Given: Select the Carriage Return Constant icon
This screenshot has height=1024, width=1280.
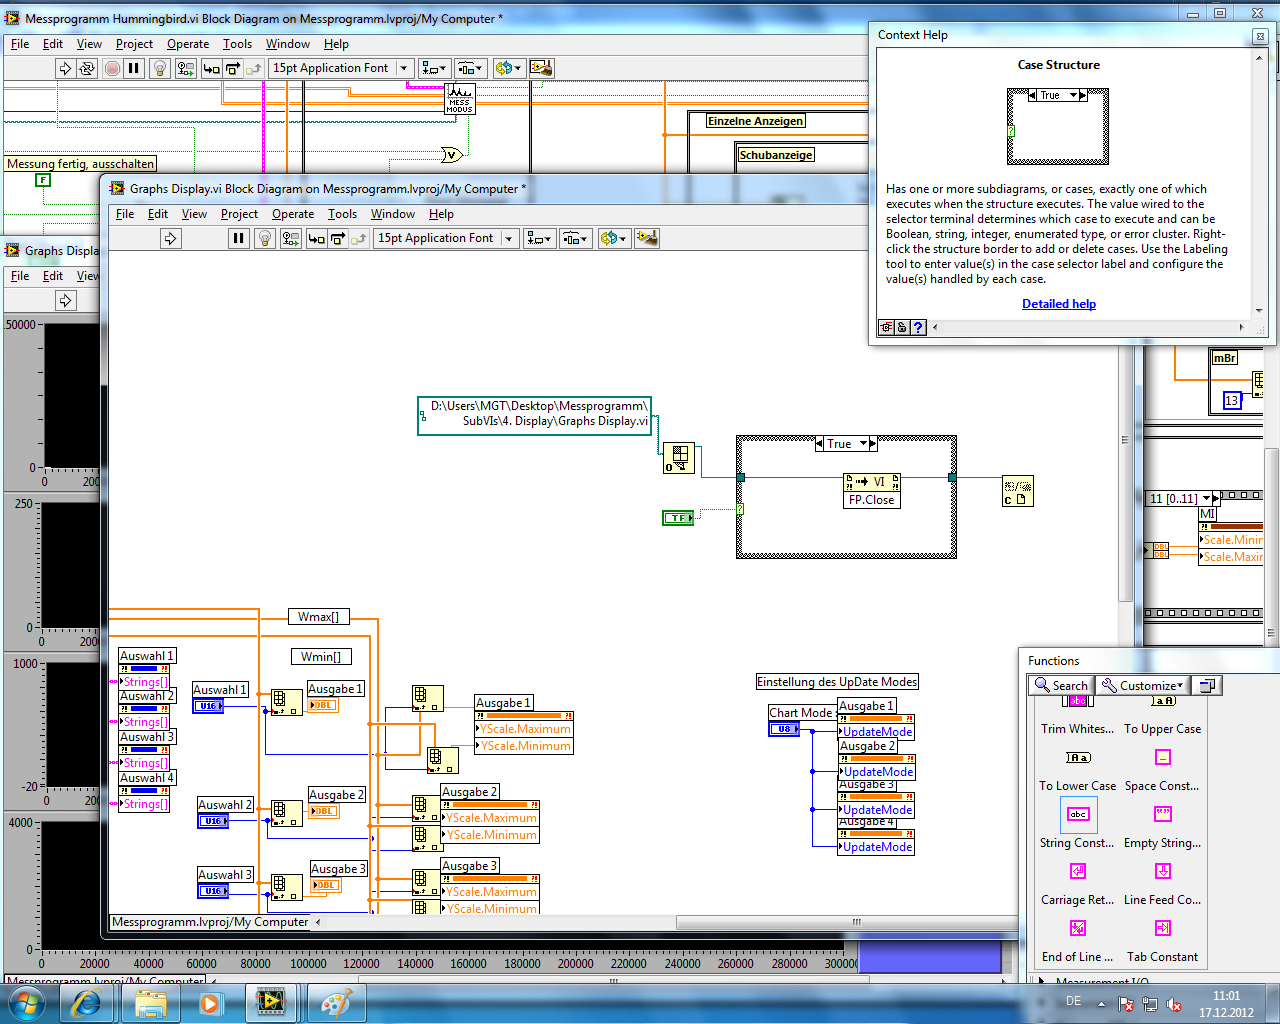Looking at the screenshot, I should point(1077,872).
